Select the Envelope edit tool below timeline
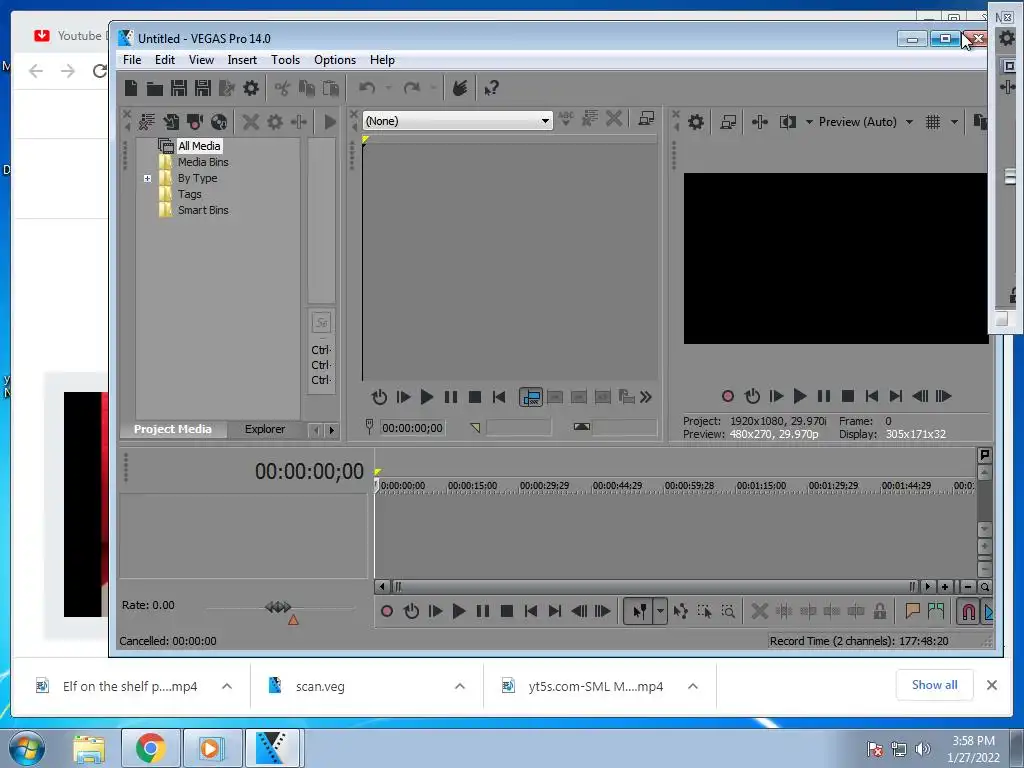This screenshot has width=1024, height=768. pos(680,611)
